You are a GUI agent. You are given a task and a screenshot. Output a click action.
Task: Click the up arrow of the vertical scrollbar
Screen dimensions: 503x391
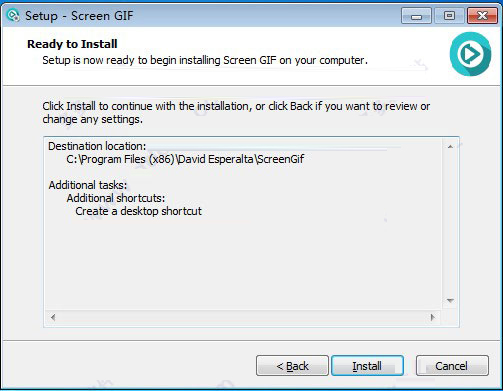pos(450,147)
